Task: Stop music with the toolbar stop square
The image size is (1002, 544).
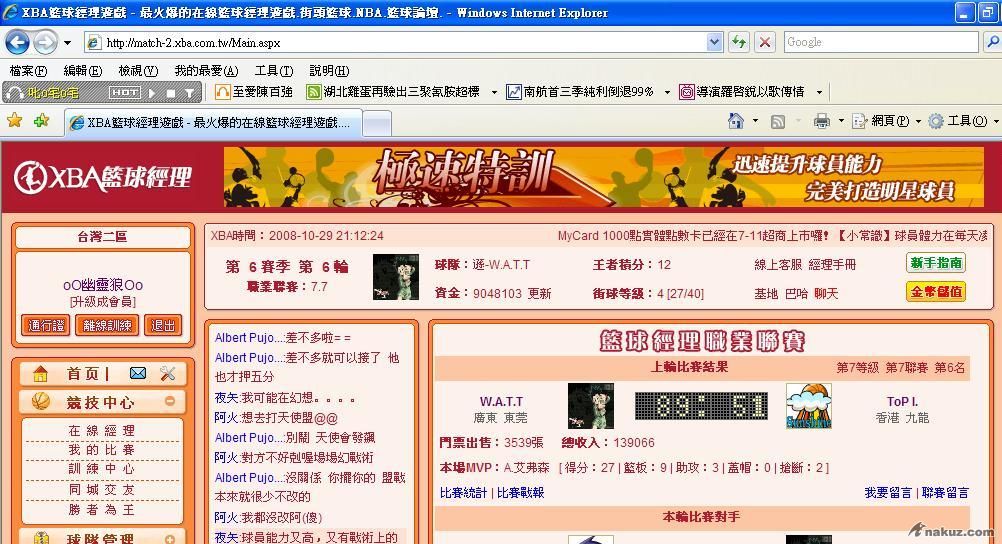Action: coord(171,93)
